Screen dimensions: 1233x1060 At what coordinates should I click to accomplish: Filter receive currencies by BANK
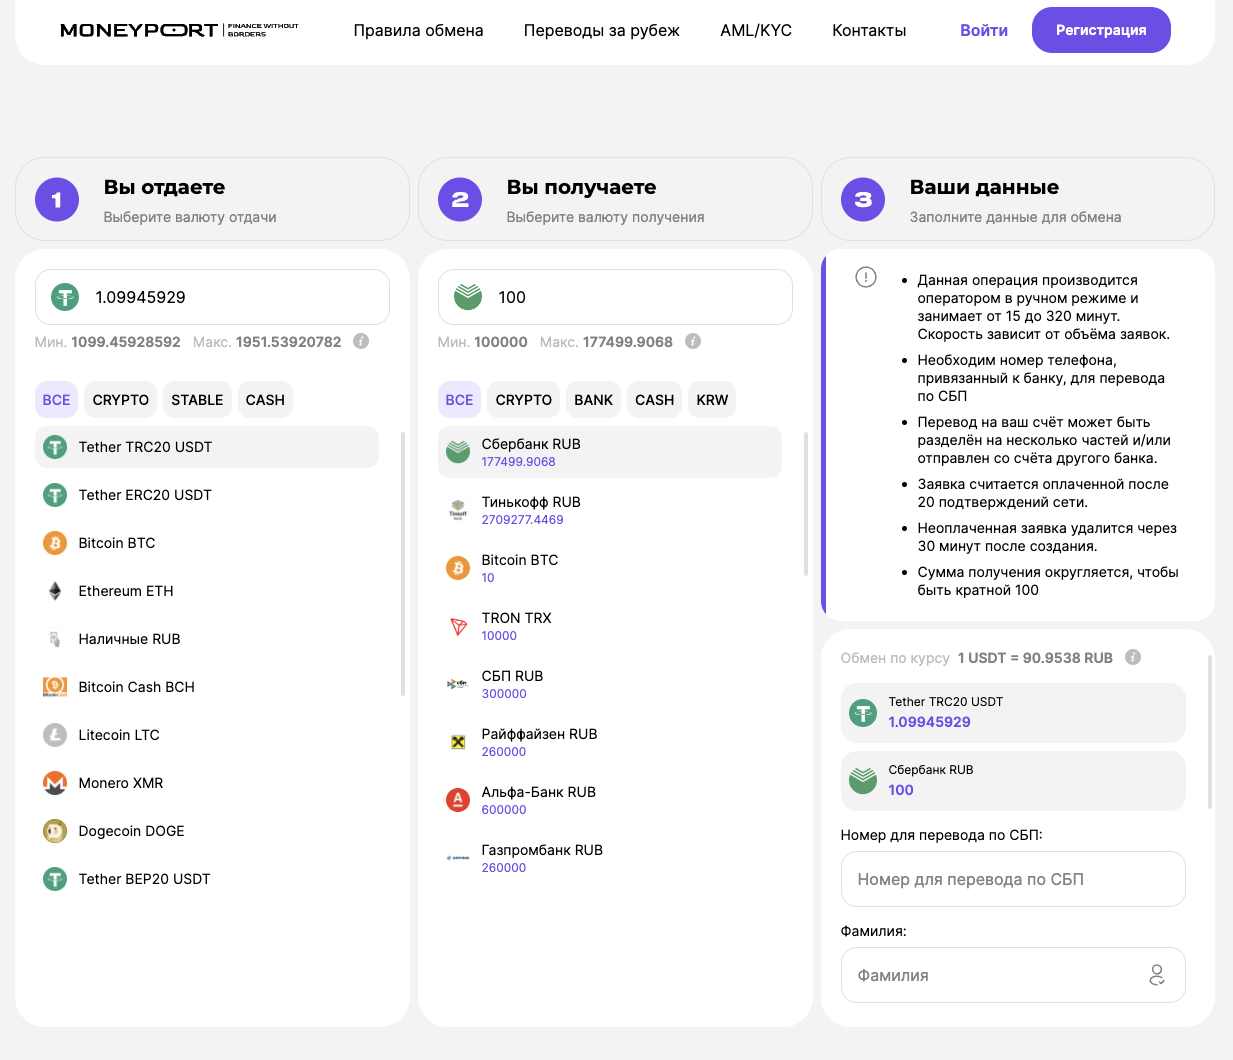point(593,400)
